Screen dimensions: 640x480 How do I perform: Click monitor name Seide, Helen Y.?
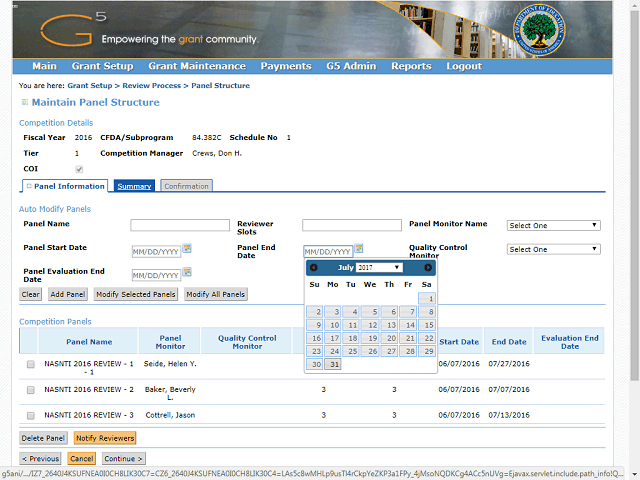(170, 364)
